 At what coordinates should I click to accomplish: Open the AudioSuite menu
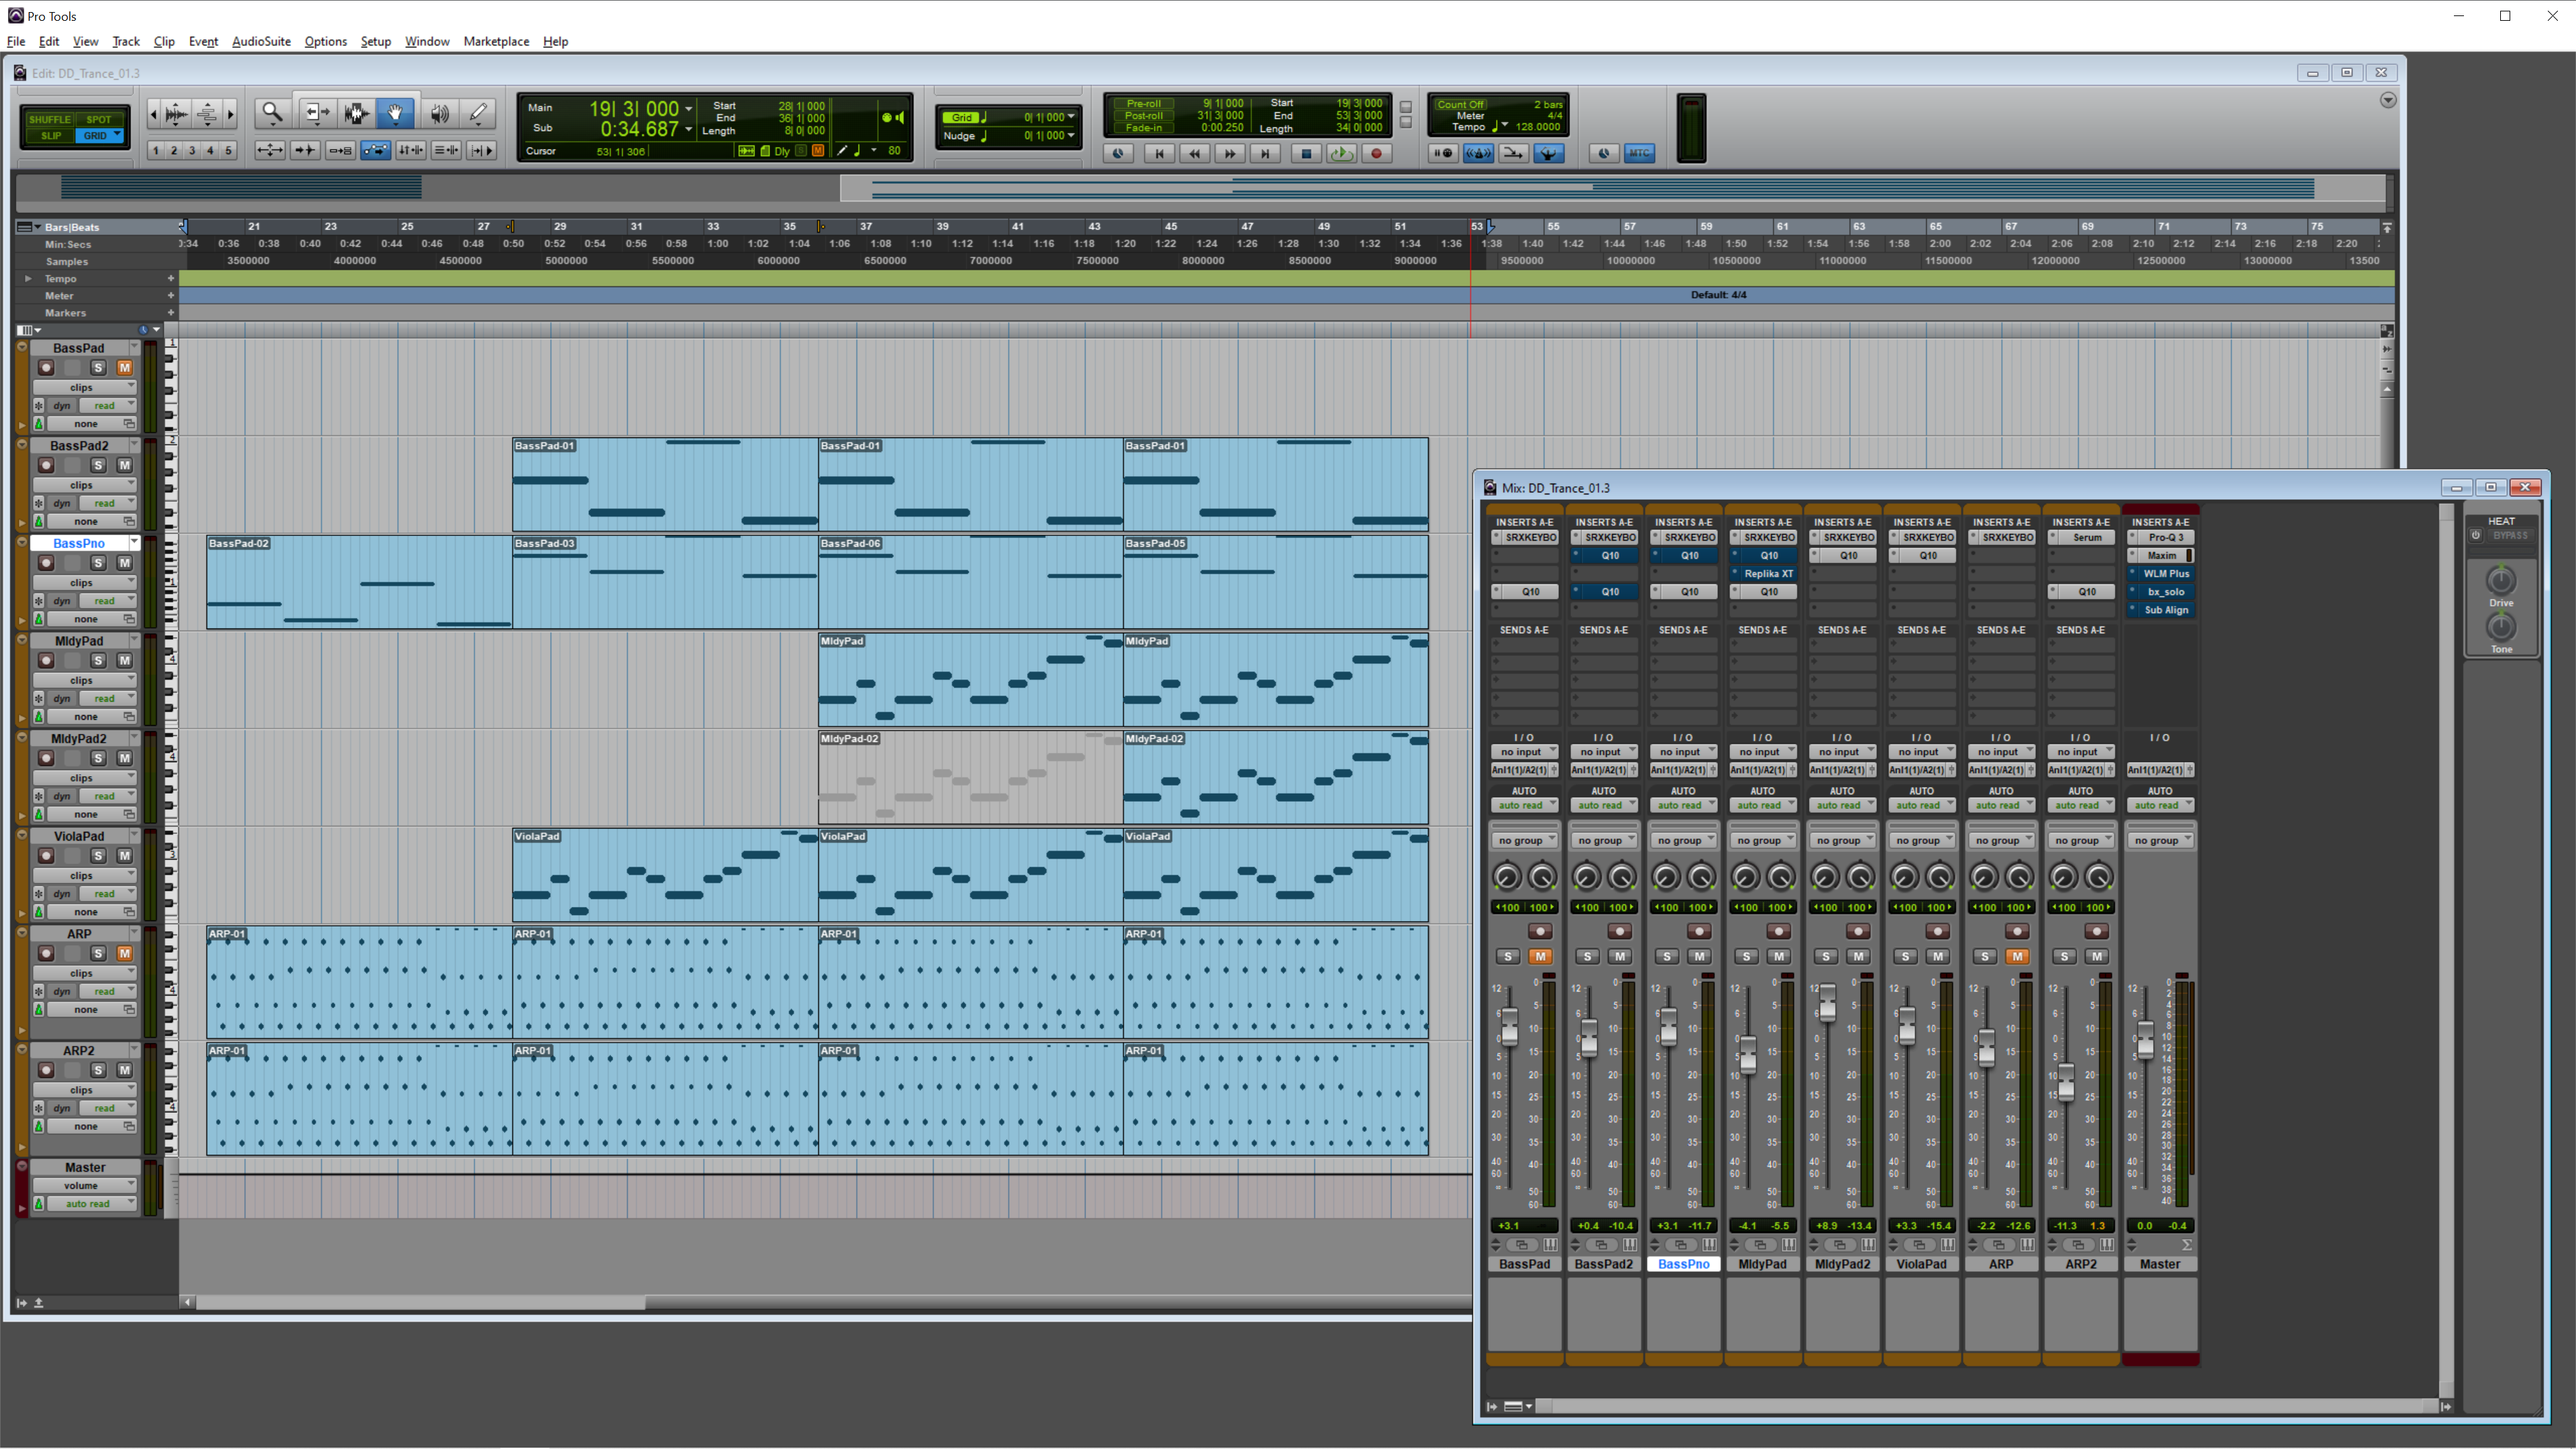pyautogui.click(x=261, y=41)
